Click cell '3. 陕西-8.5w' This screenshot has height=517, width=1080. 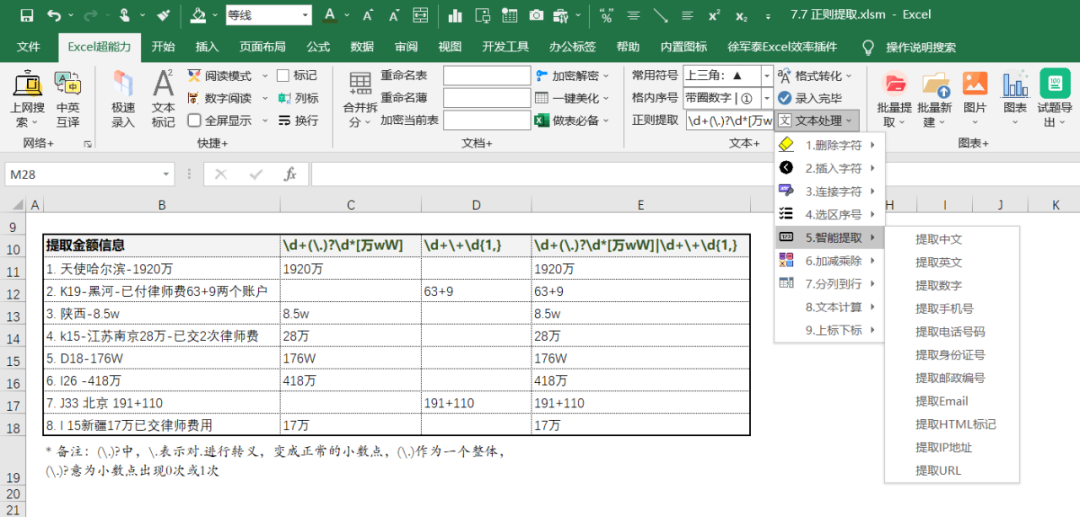(162, 314)
